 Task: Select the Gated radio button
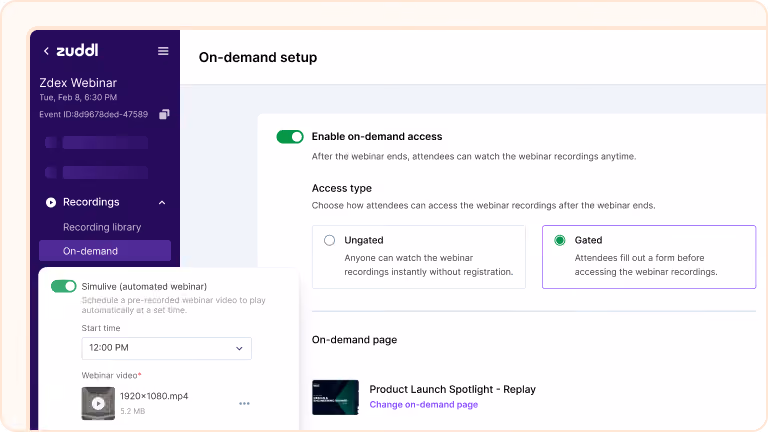tap(559, 240)
